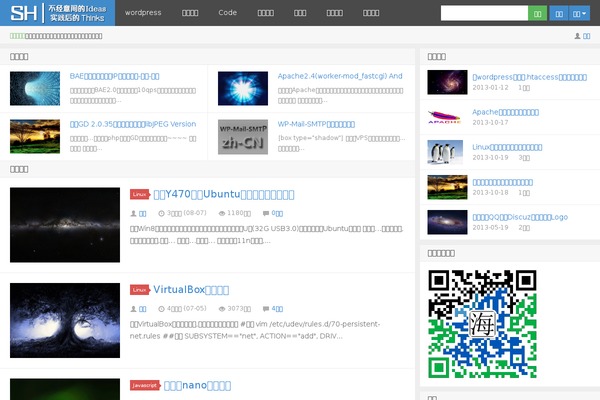
Task: Focus the header search input field
Action: click(484, 13)
